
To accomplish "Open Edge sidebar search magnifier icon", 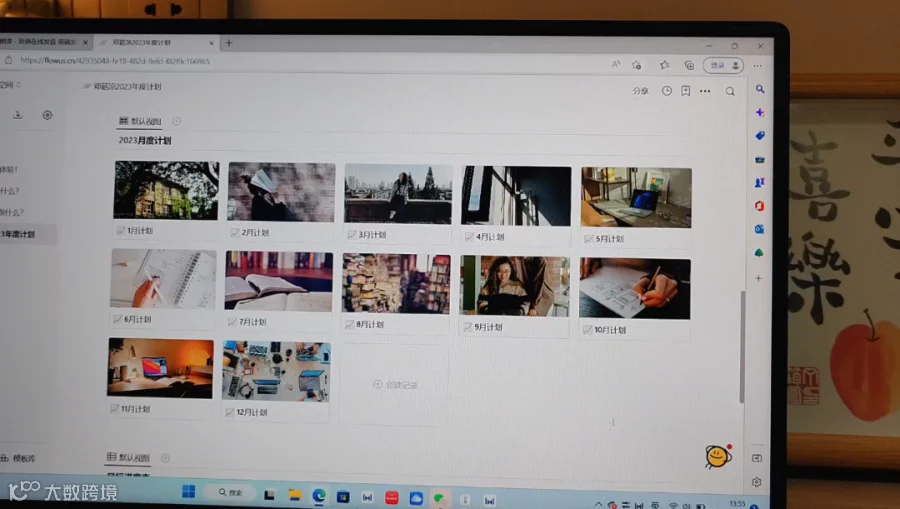I will (759, 89).
